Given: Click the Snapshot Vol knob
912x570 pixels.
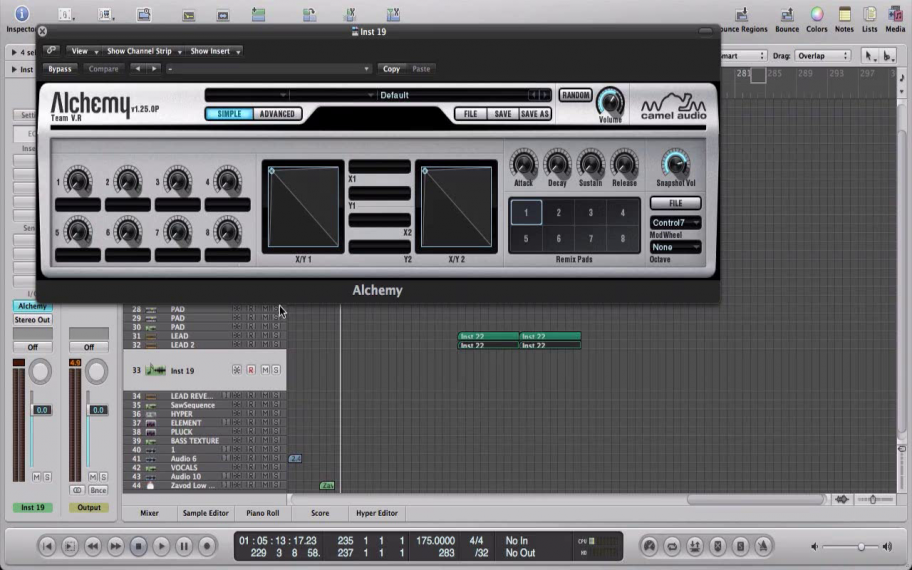Looking at the screenshot, I should pyautogui.click(x=675, y=163).
